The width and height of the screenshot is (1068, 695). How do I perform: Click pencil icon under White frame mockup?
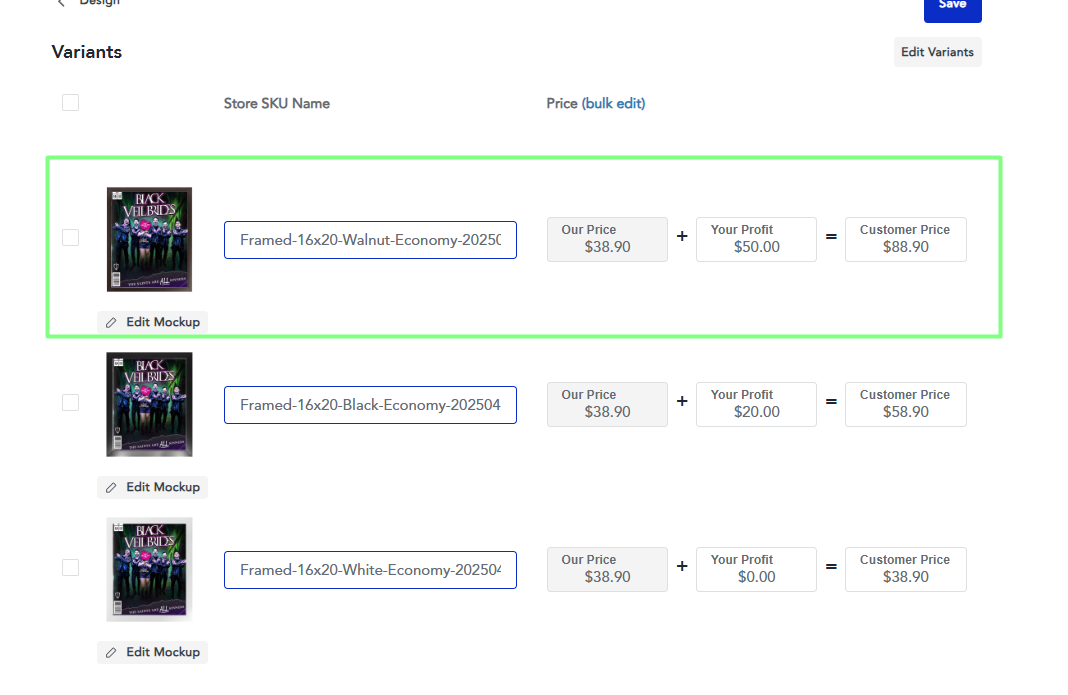pyautogui.click(x=112, y=652)
